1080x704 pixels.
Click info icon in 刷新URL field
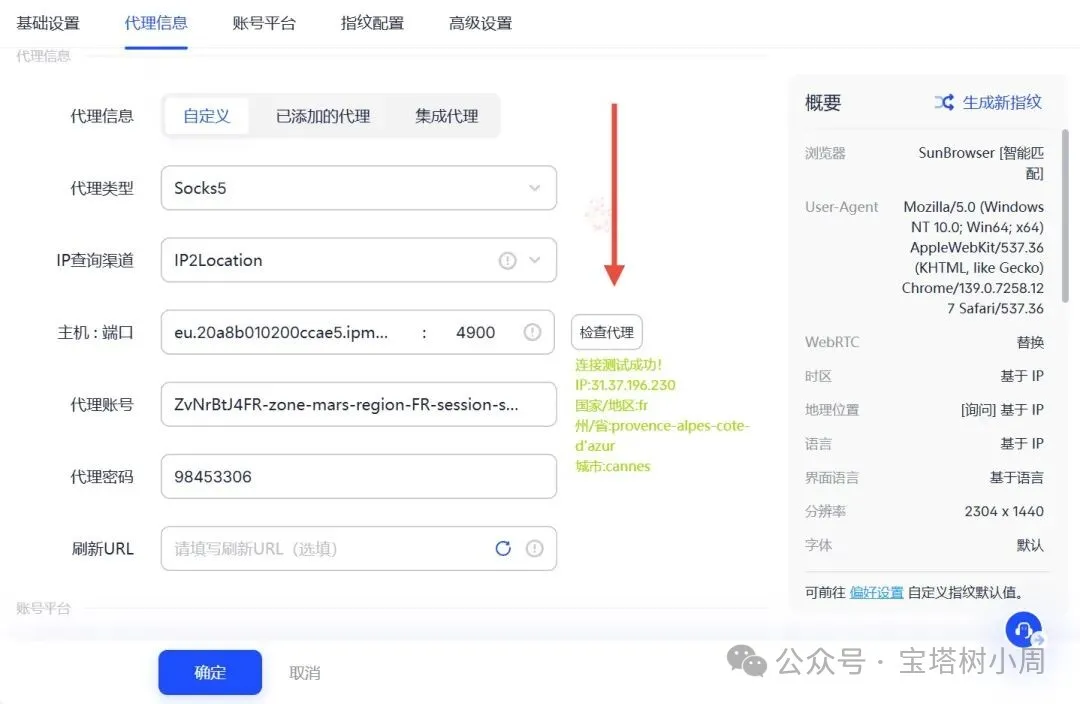pos(535,548)
